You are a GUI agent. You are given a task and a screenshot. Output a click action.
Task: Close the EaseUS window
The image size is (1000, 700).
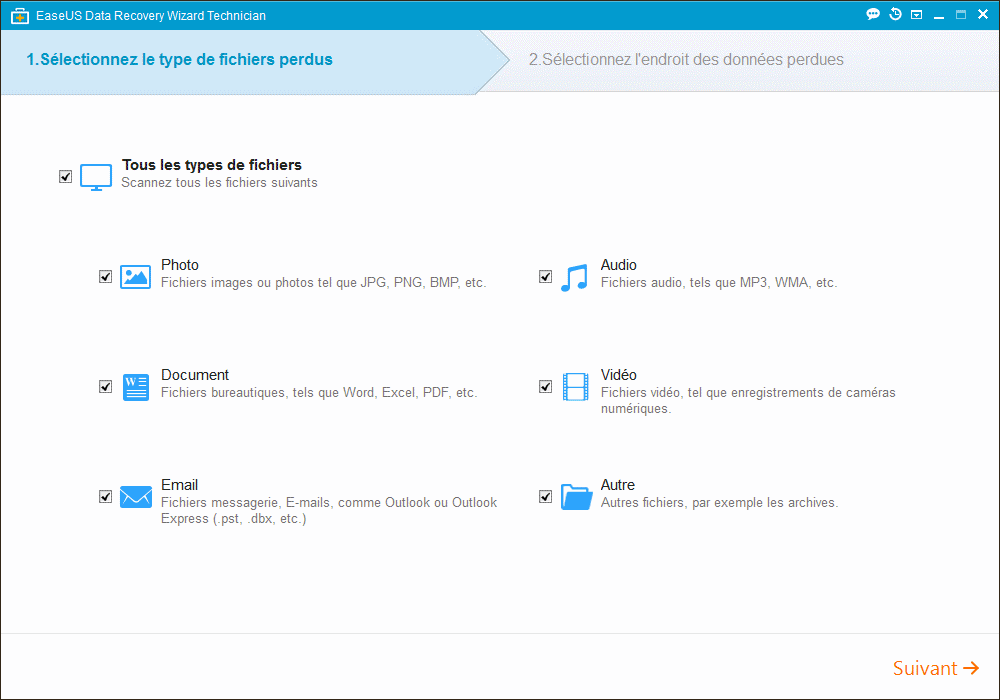[983, 14]
